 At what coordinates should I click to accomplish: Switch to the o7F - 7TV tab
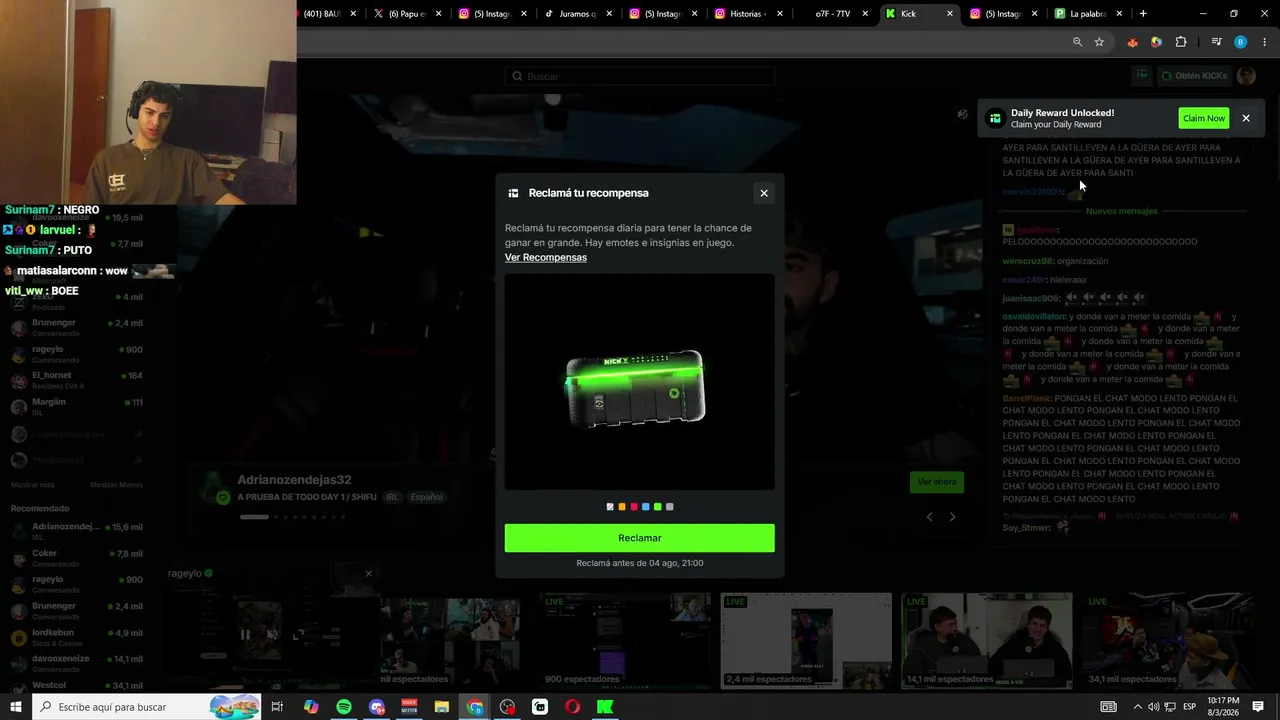click(832, 14)
